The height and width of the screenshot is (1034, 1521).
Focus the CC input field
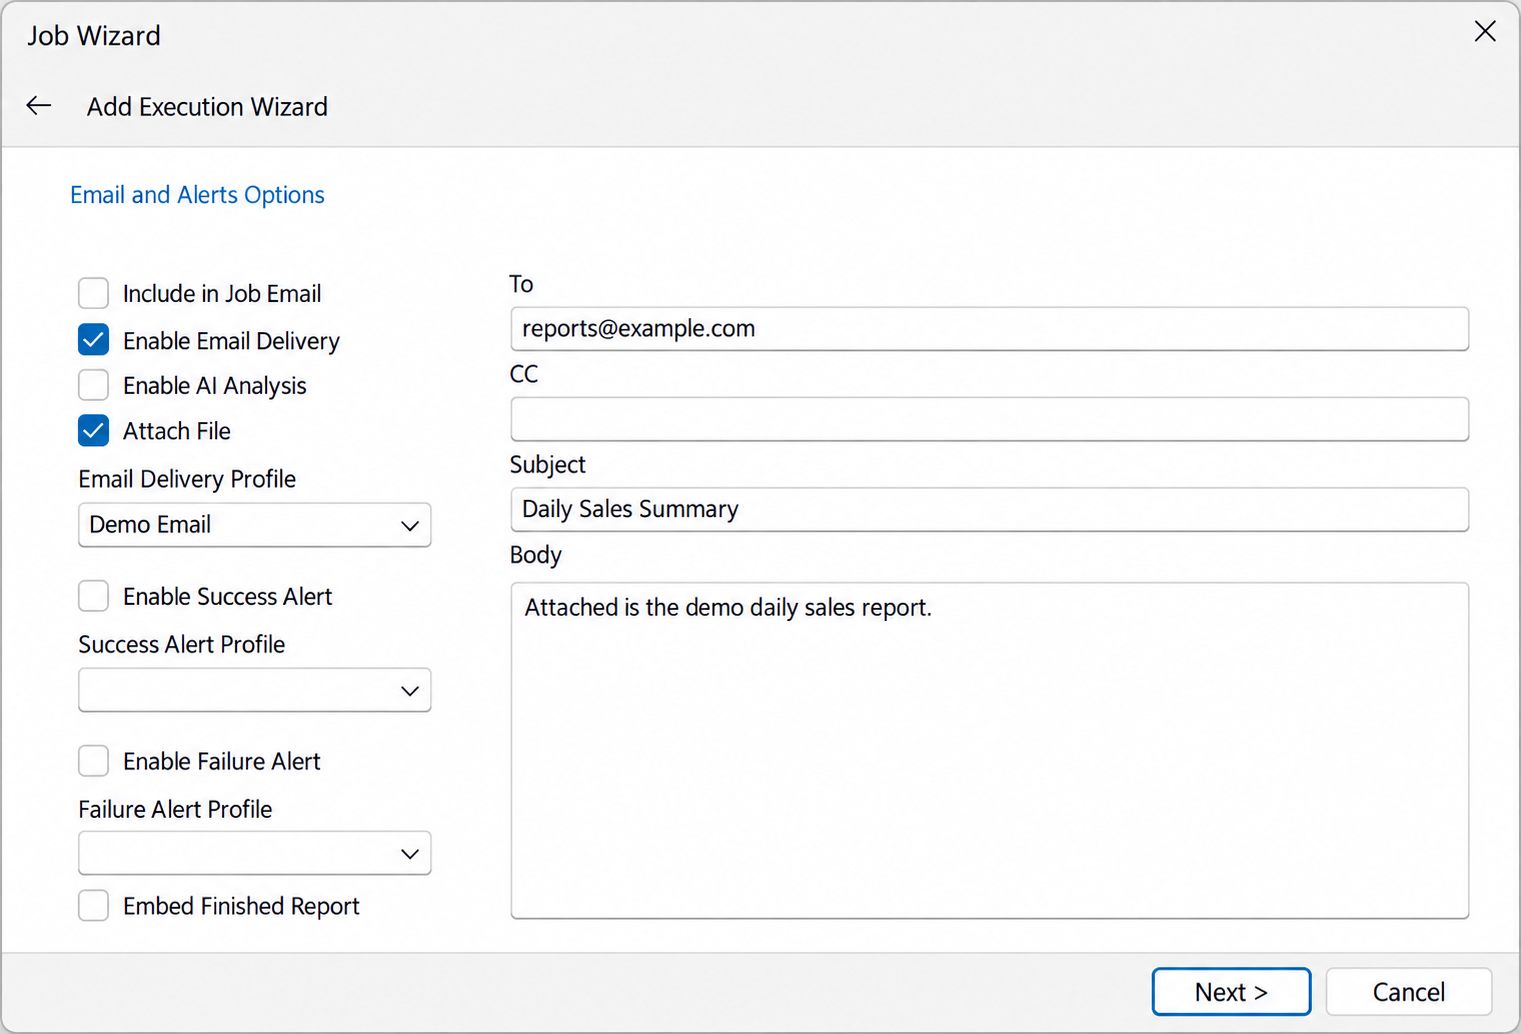[989, 419]
